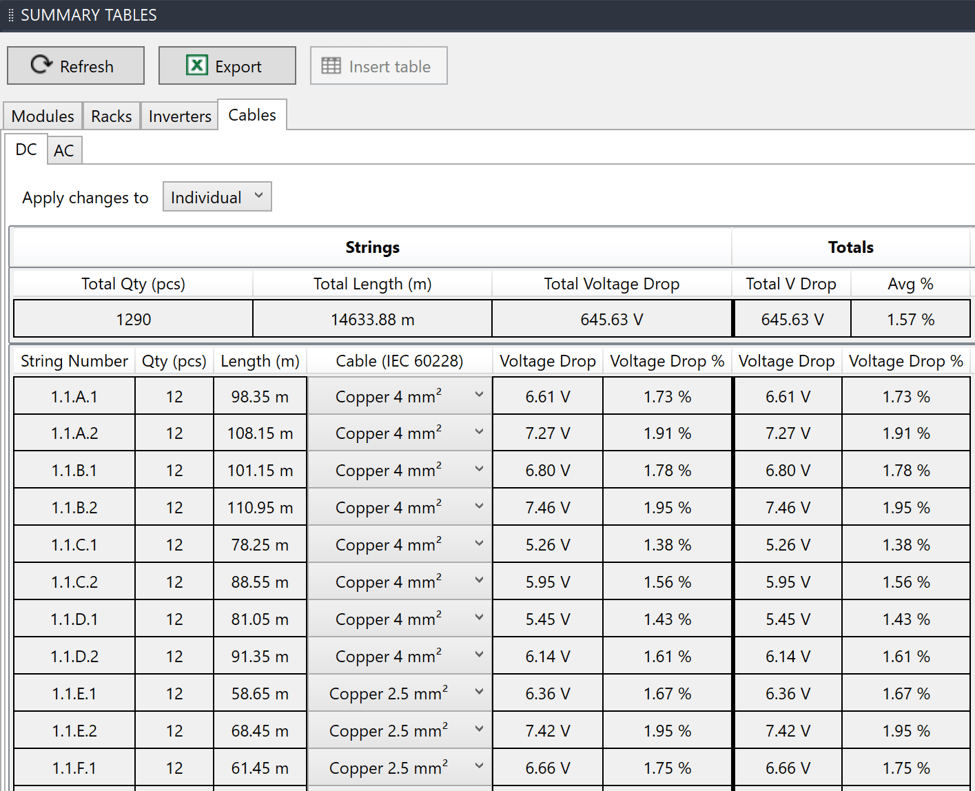Click the Insert table grid icon
The height and width of the screenshot is (791, 975).
331,66
